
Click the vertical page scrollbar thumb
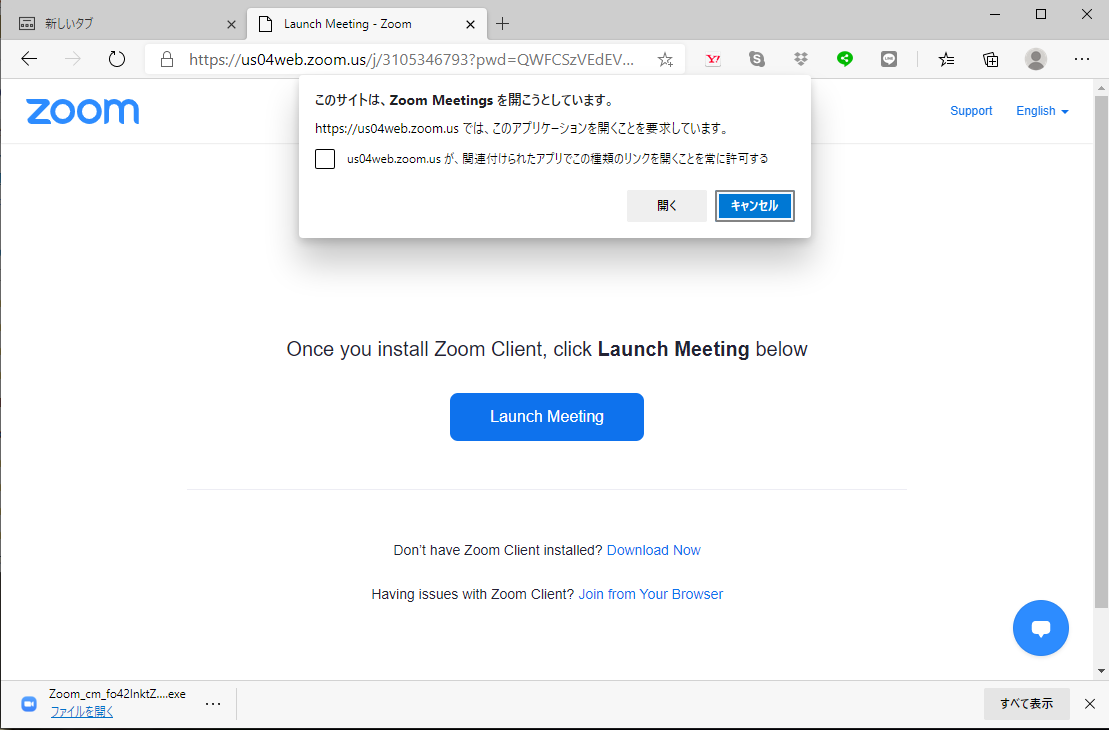1101,352
